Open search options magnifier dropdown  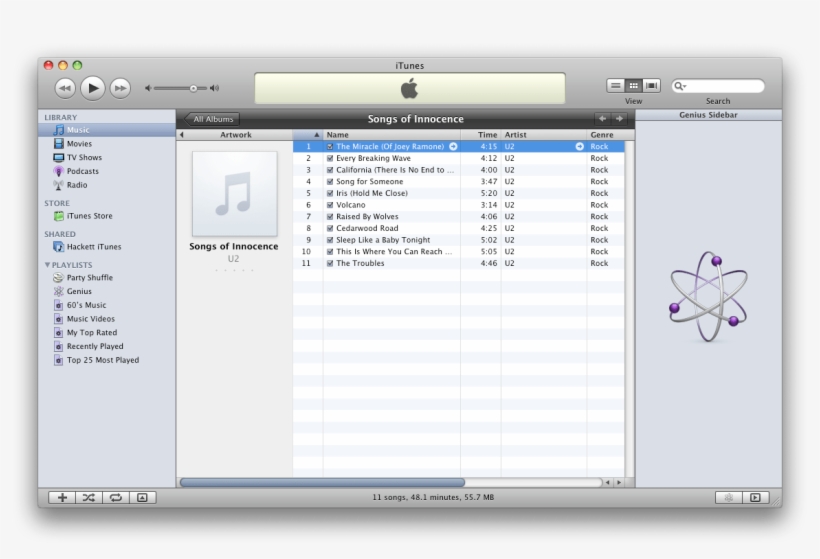point(679,86)
